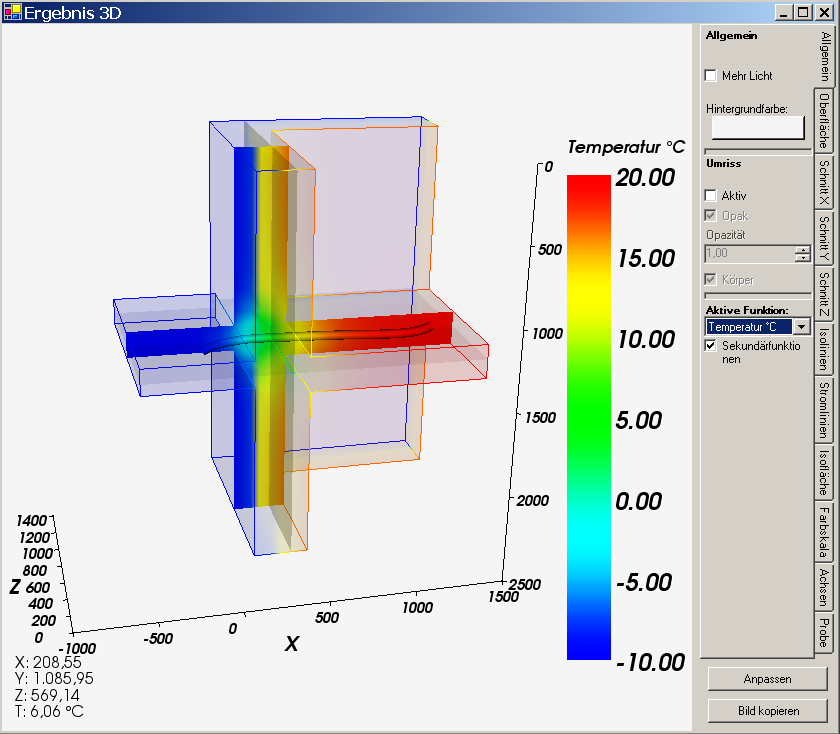Maximize the Ergebnis 3D window
This screenshot has width=840, height=734.
coord(802,12)
